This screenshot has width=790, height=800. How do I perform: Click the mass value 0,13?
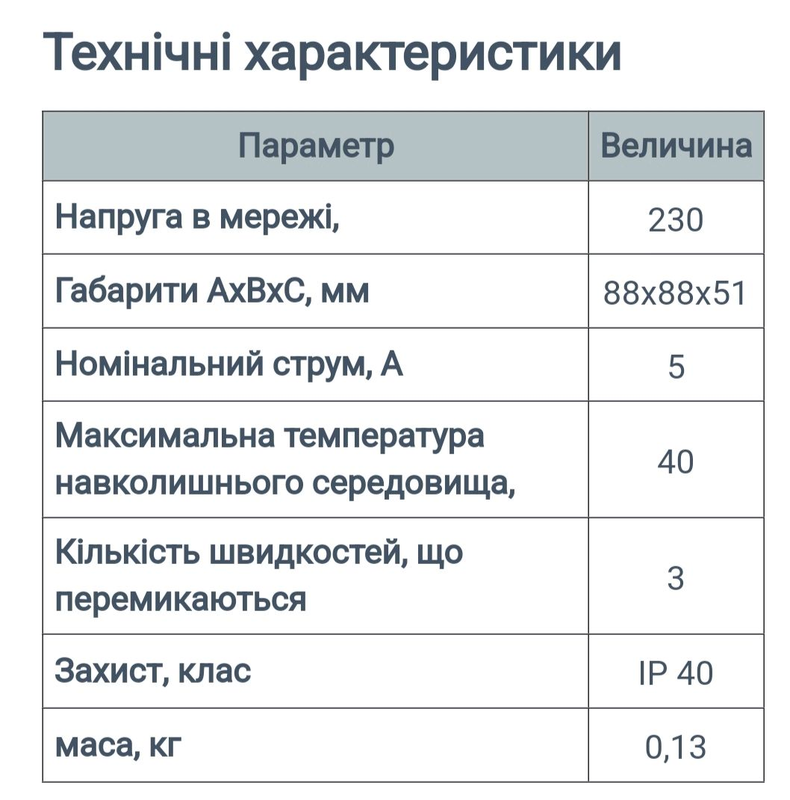[676, 747]
